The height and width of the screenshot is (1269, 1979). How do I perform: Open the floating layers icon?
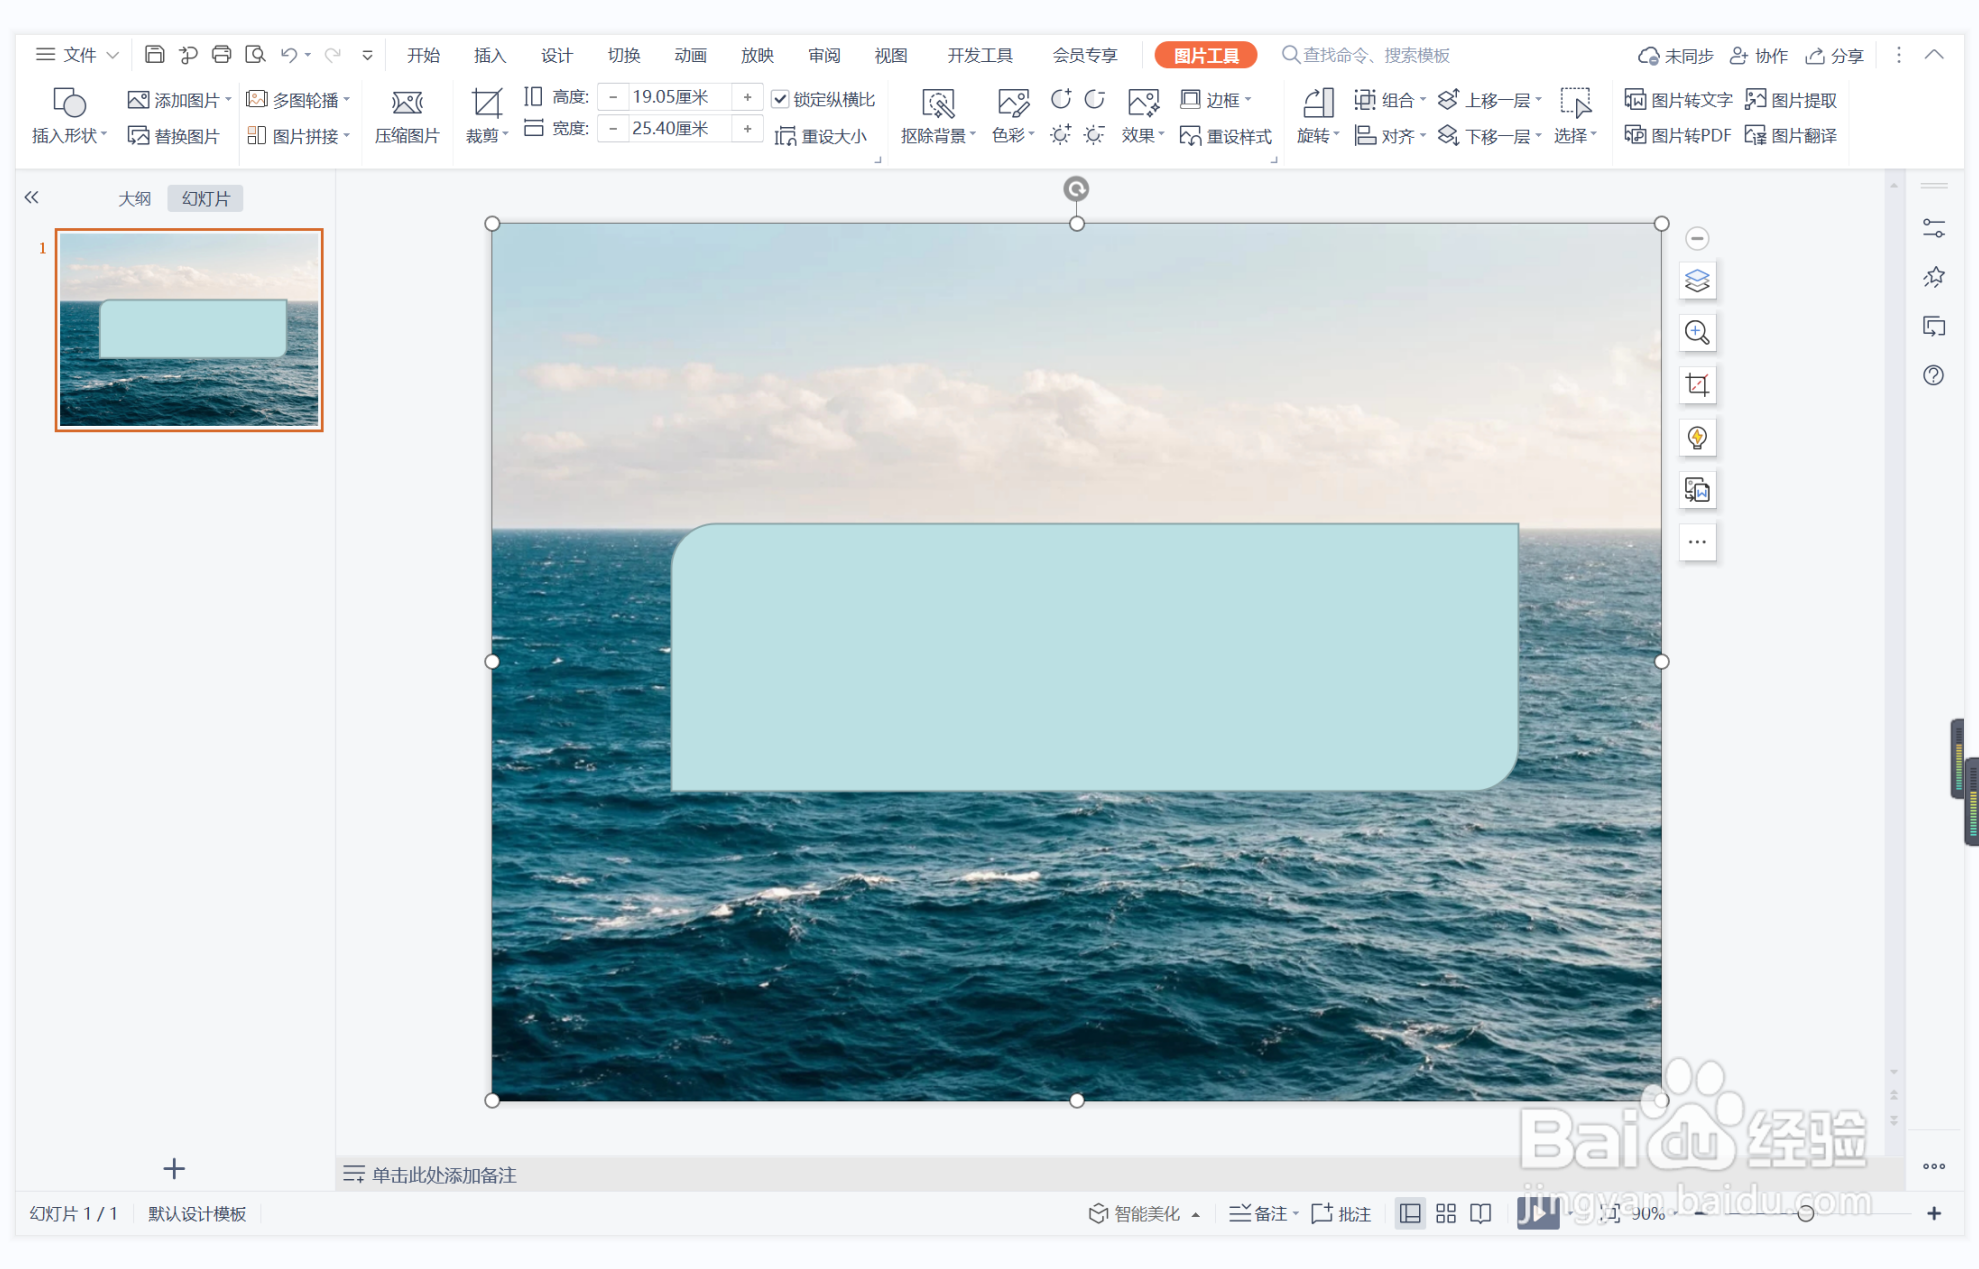[1697, 281]
